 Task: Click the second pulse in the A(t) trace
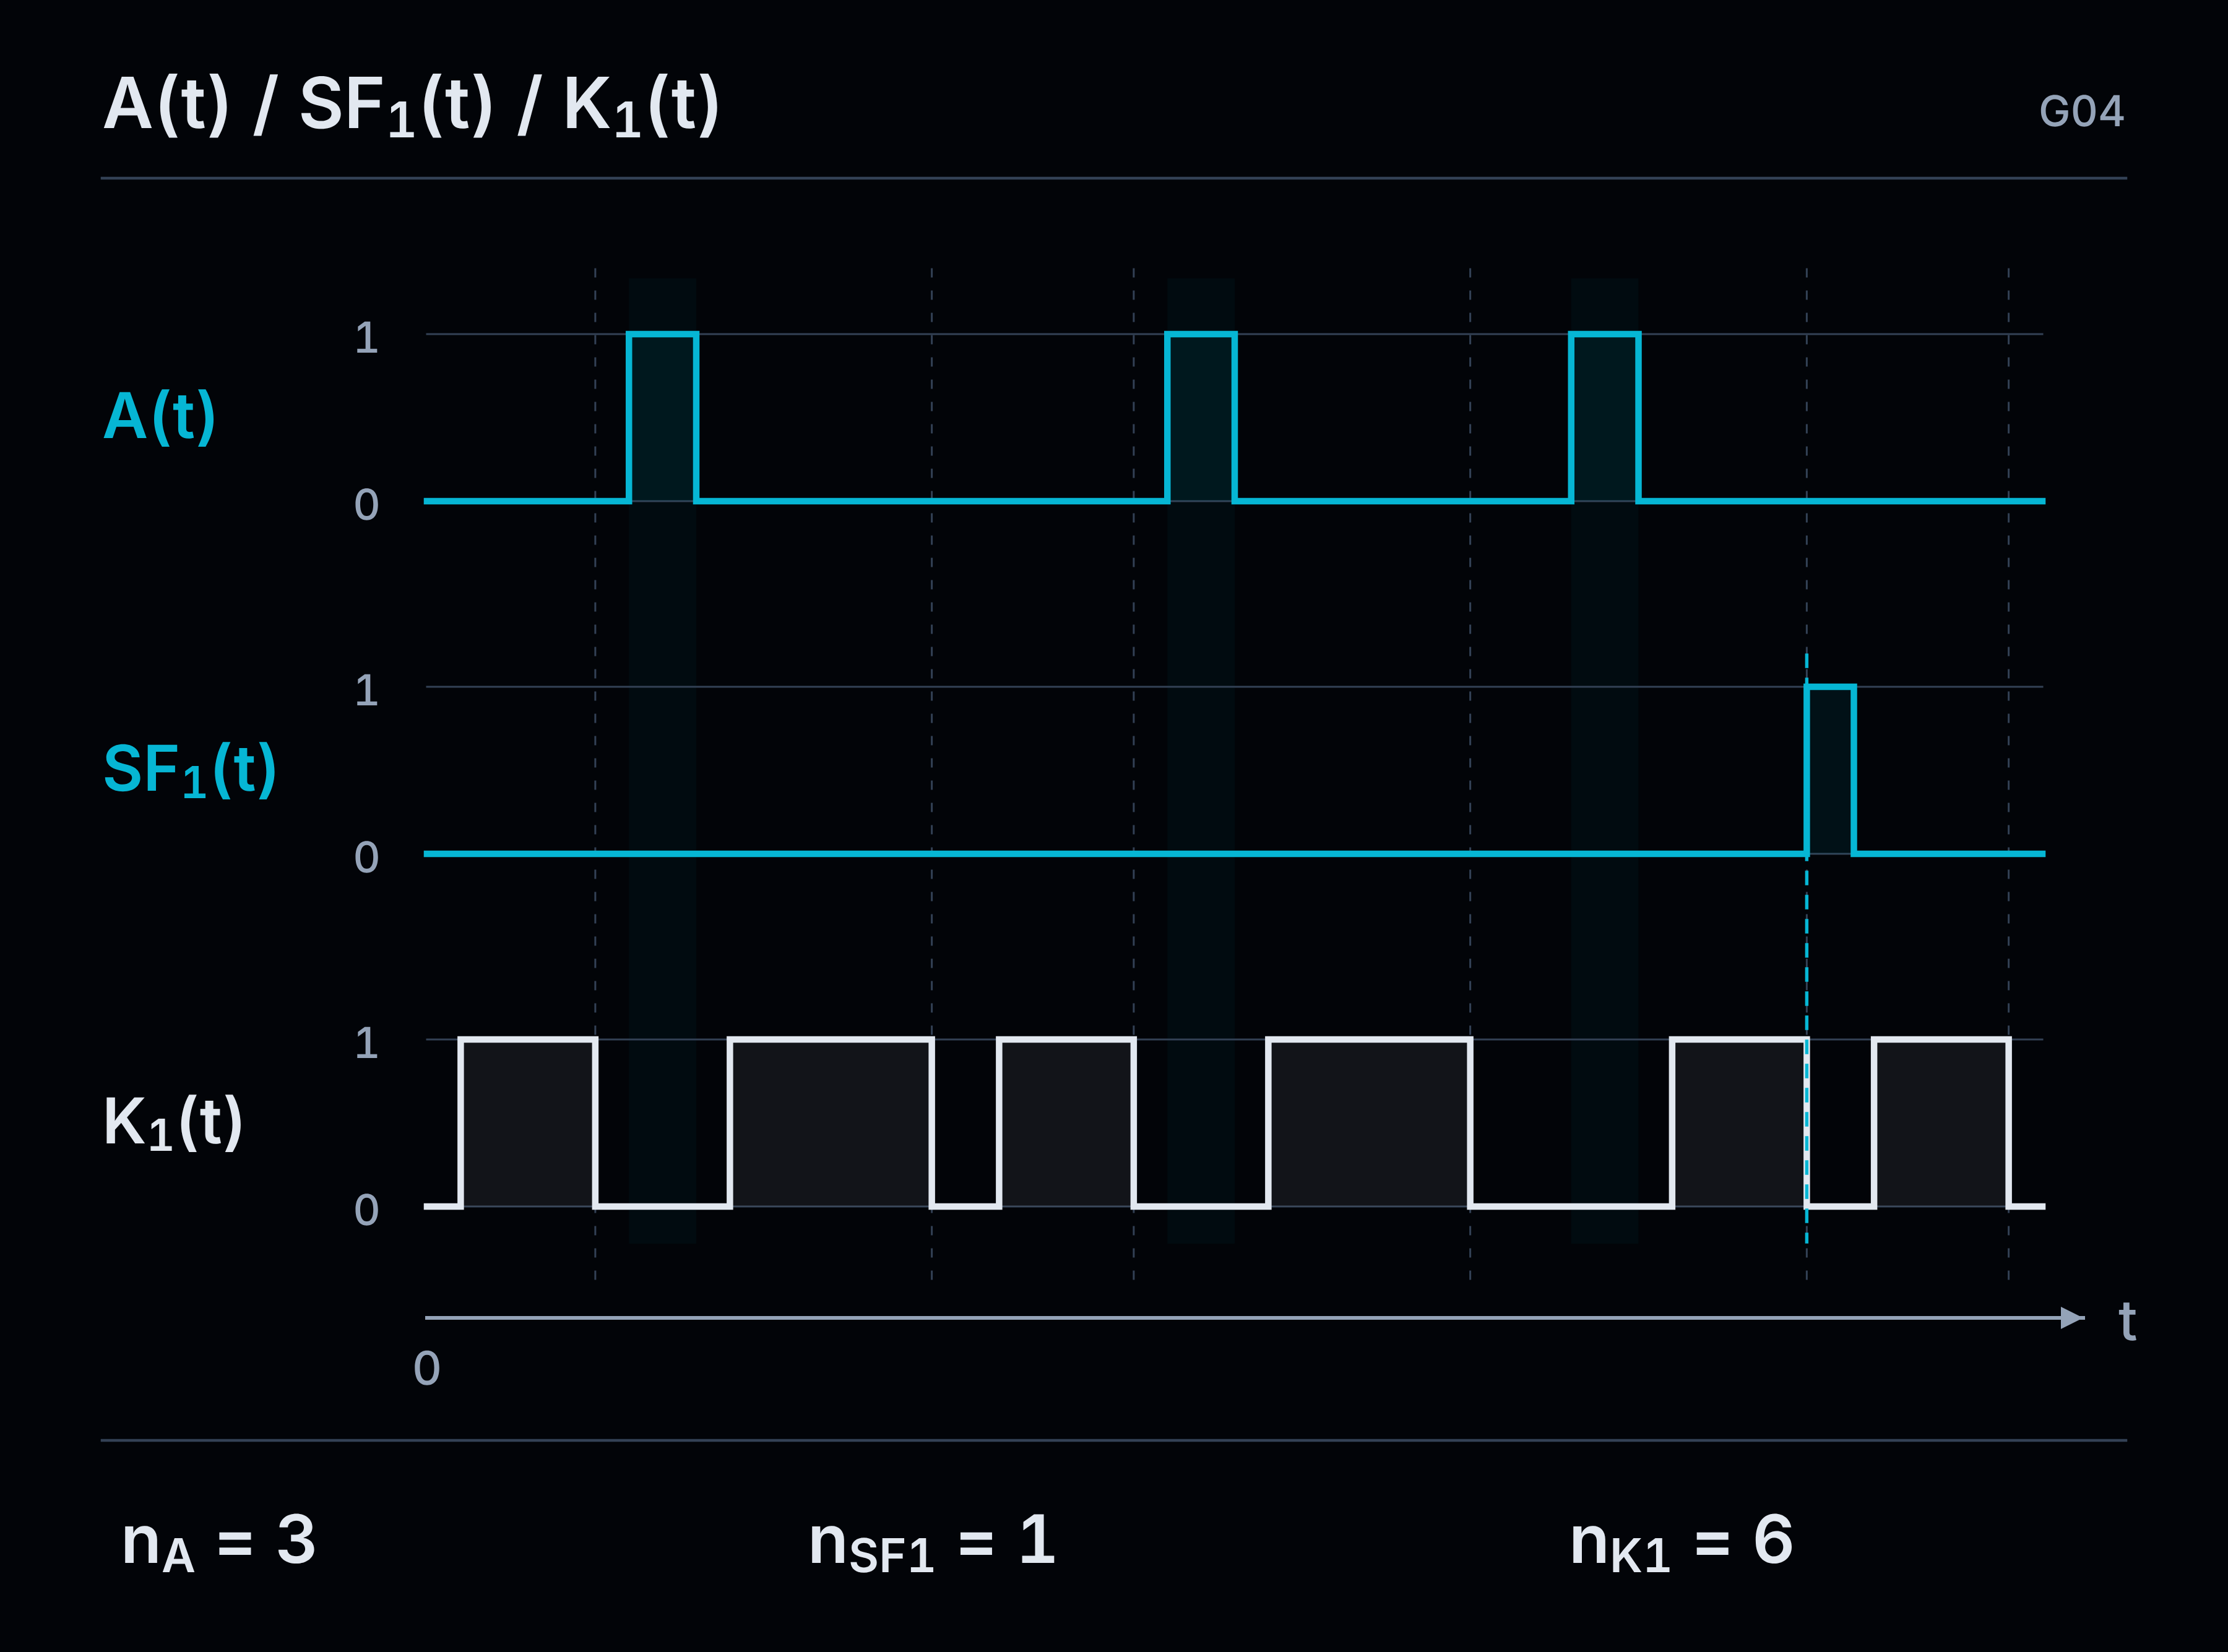(x=1201, y=417)
